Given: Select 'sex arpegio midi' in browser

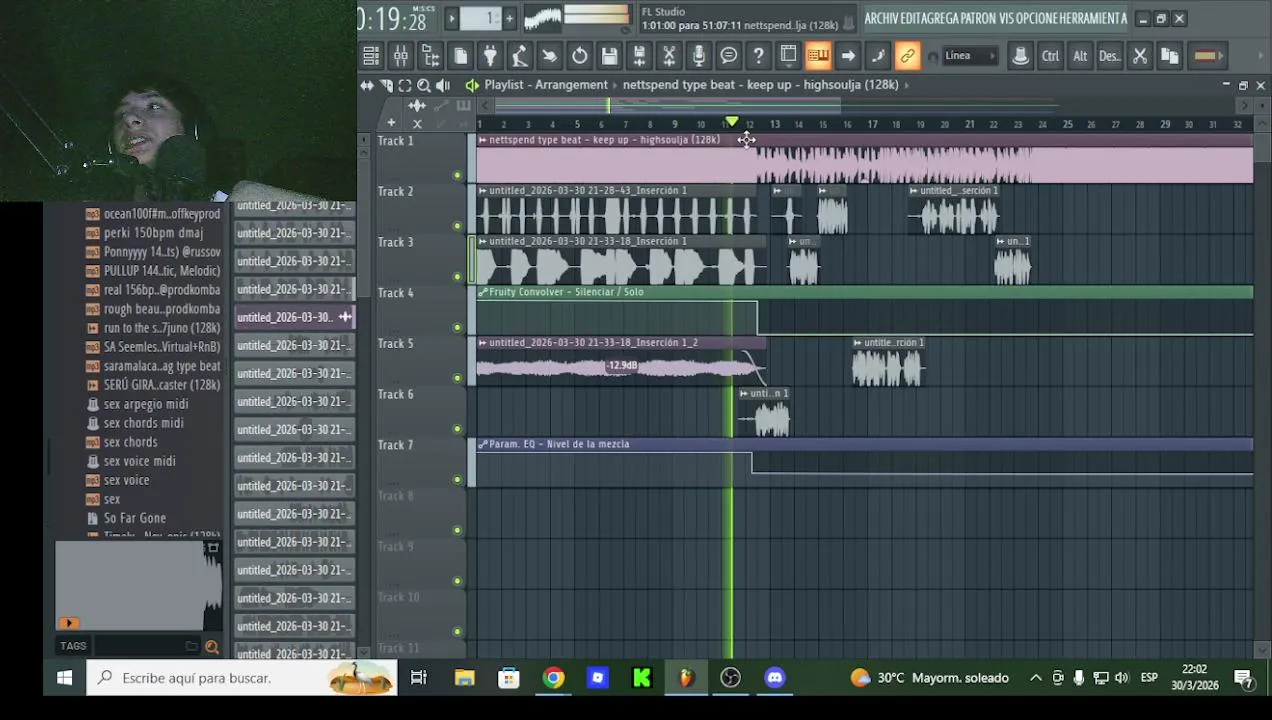Looking at the screenshot, I should click(146, 404).
